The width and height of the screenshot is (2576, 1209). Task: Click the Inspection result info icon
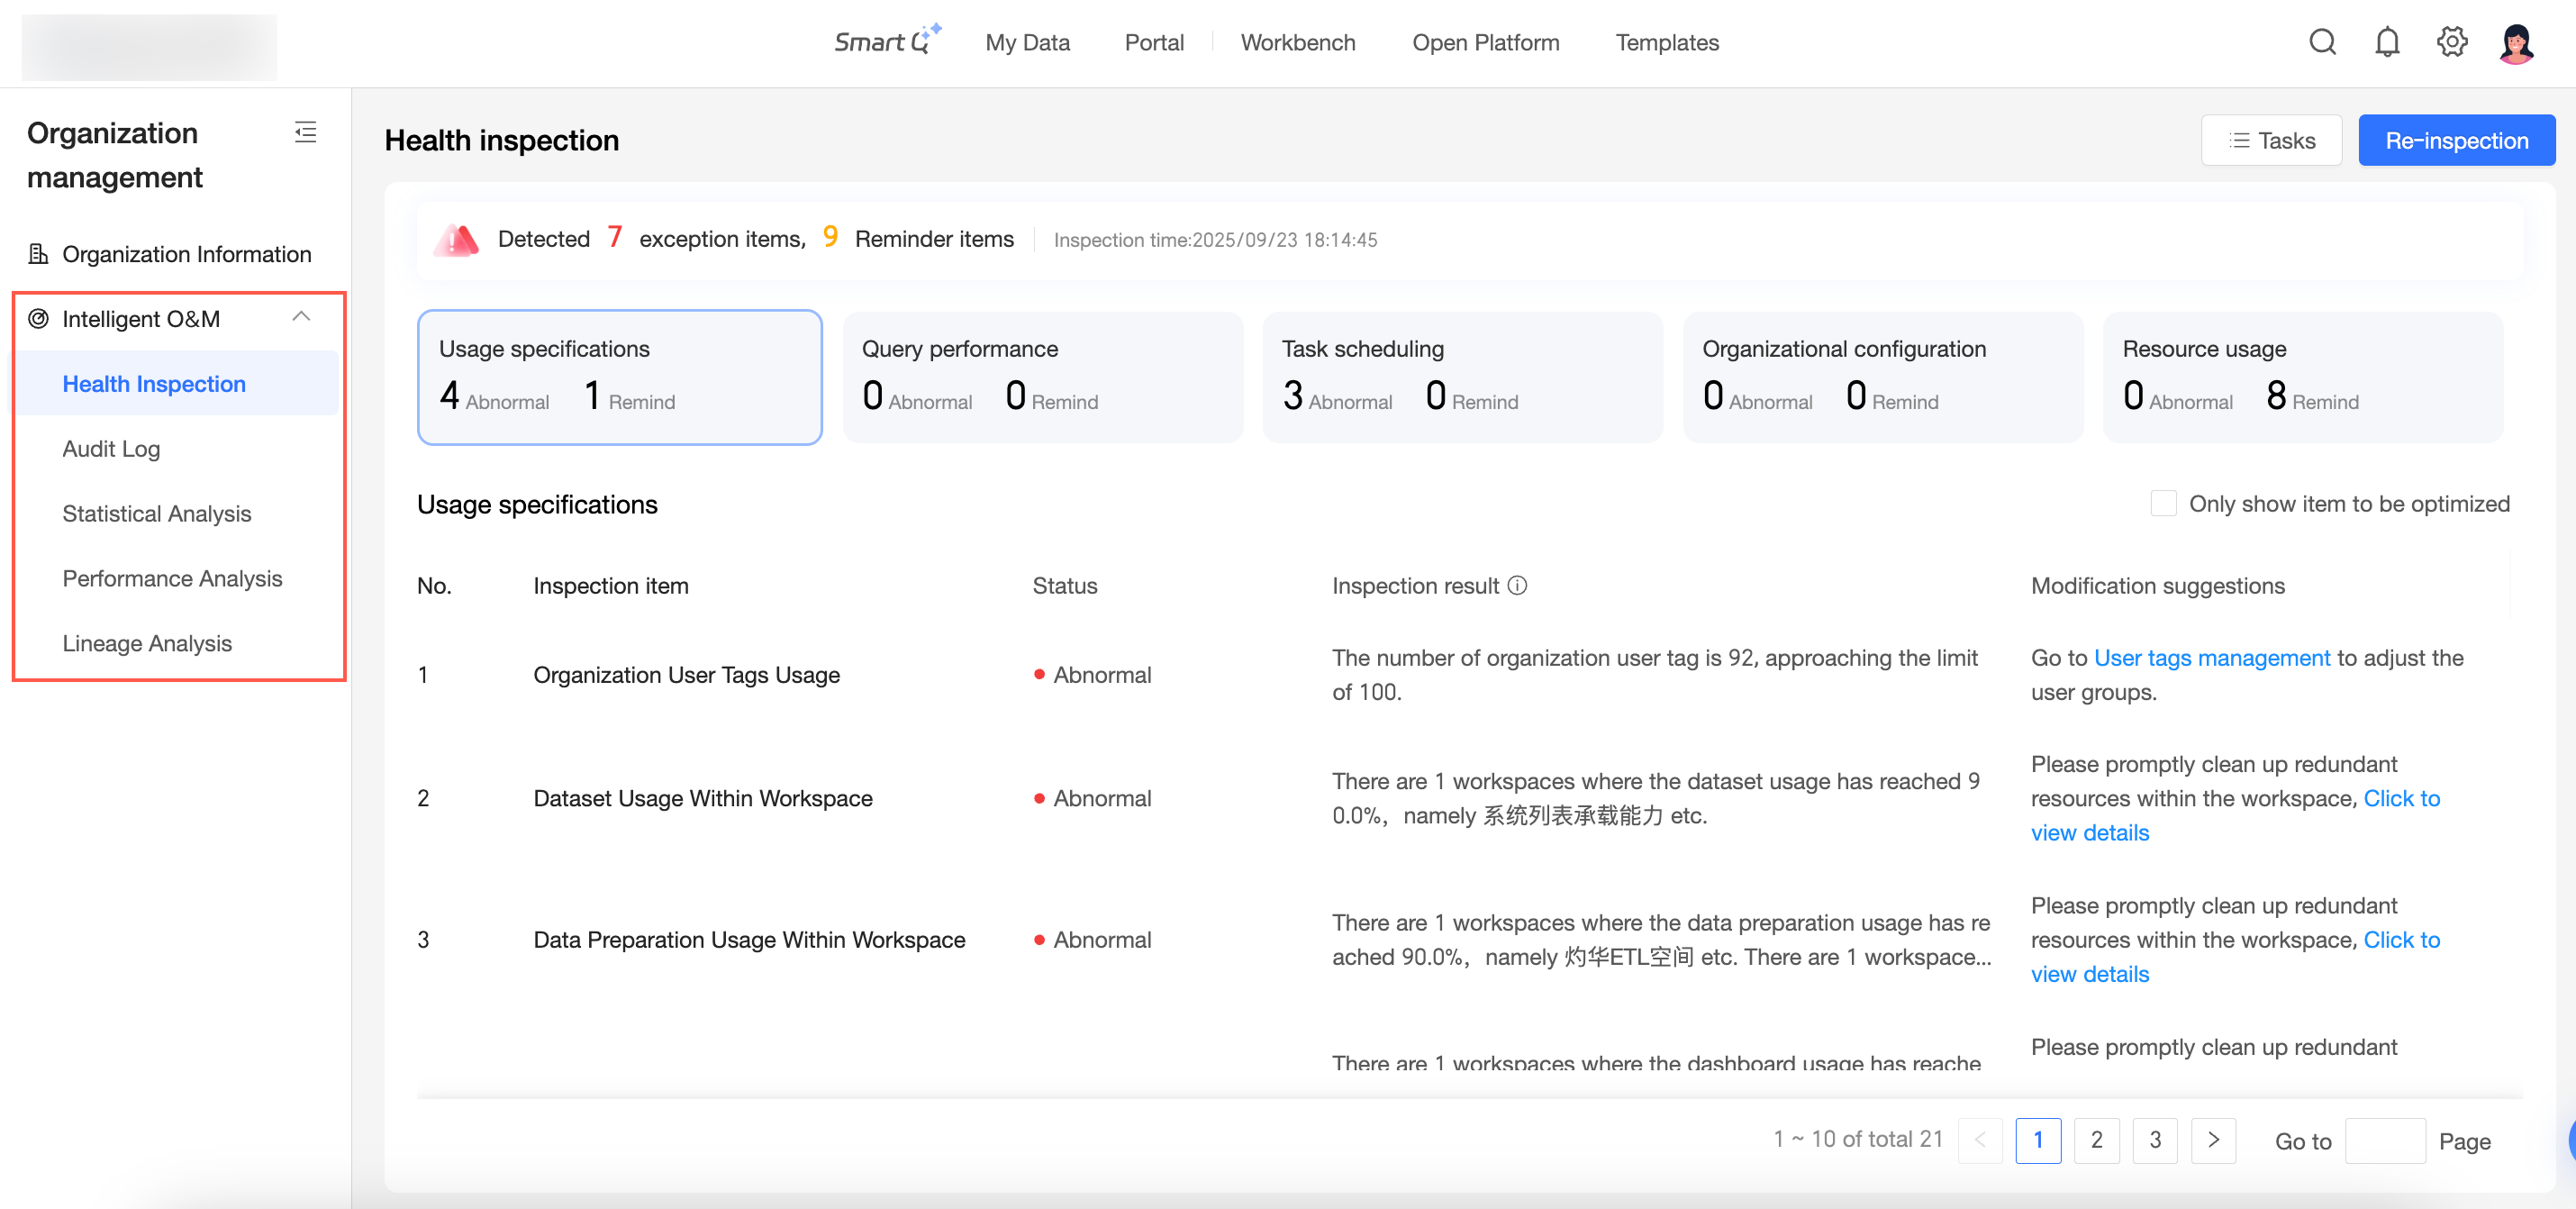[1517, 586]
